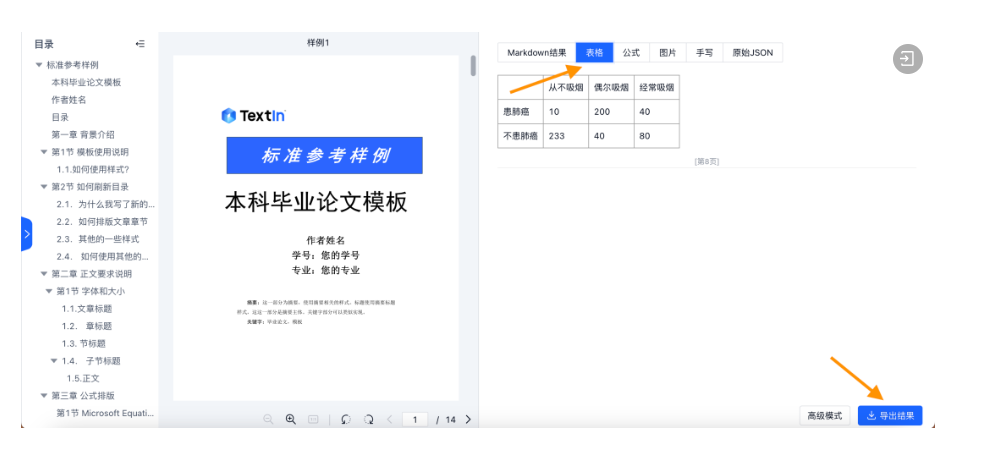Click the 高级模式 button
Image resolution: width=1006 pixels, height=475 pixels.
coord(824,415)
